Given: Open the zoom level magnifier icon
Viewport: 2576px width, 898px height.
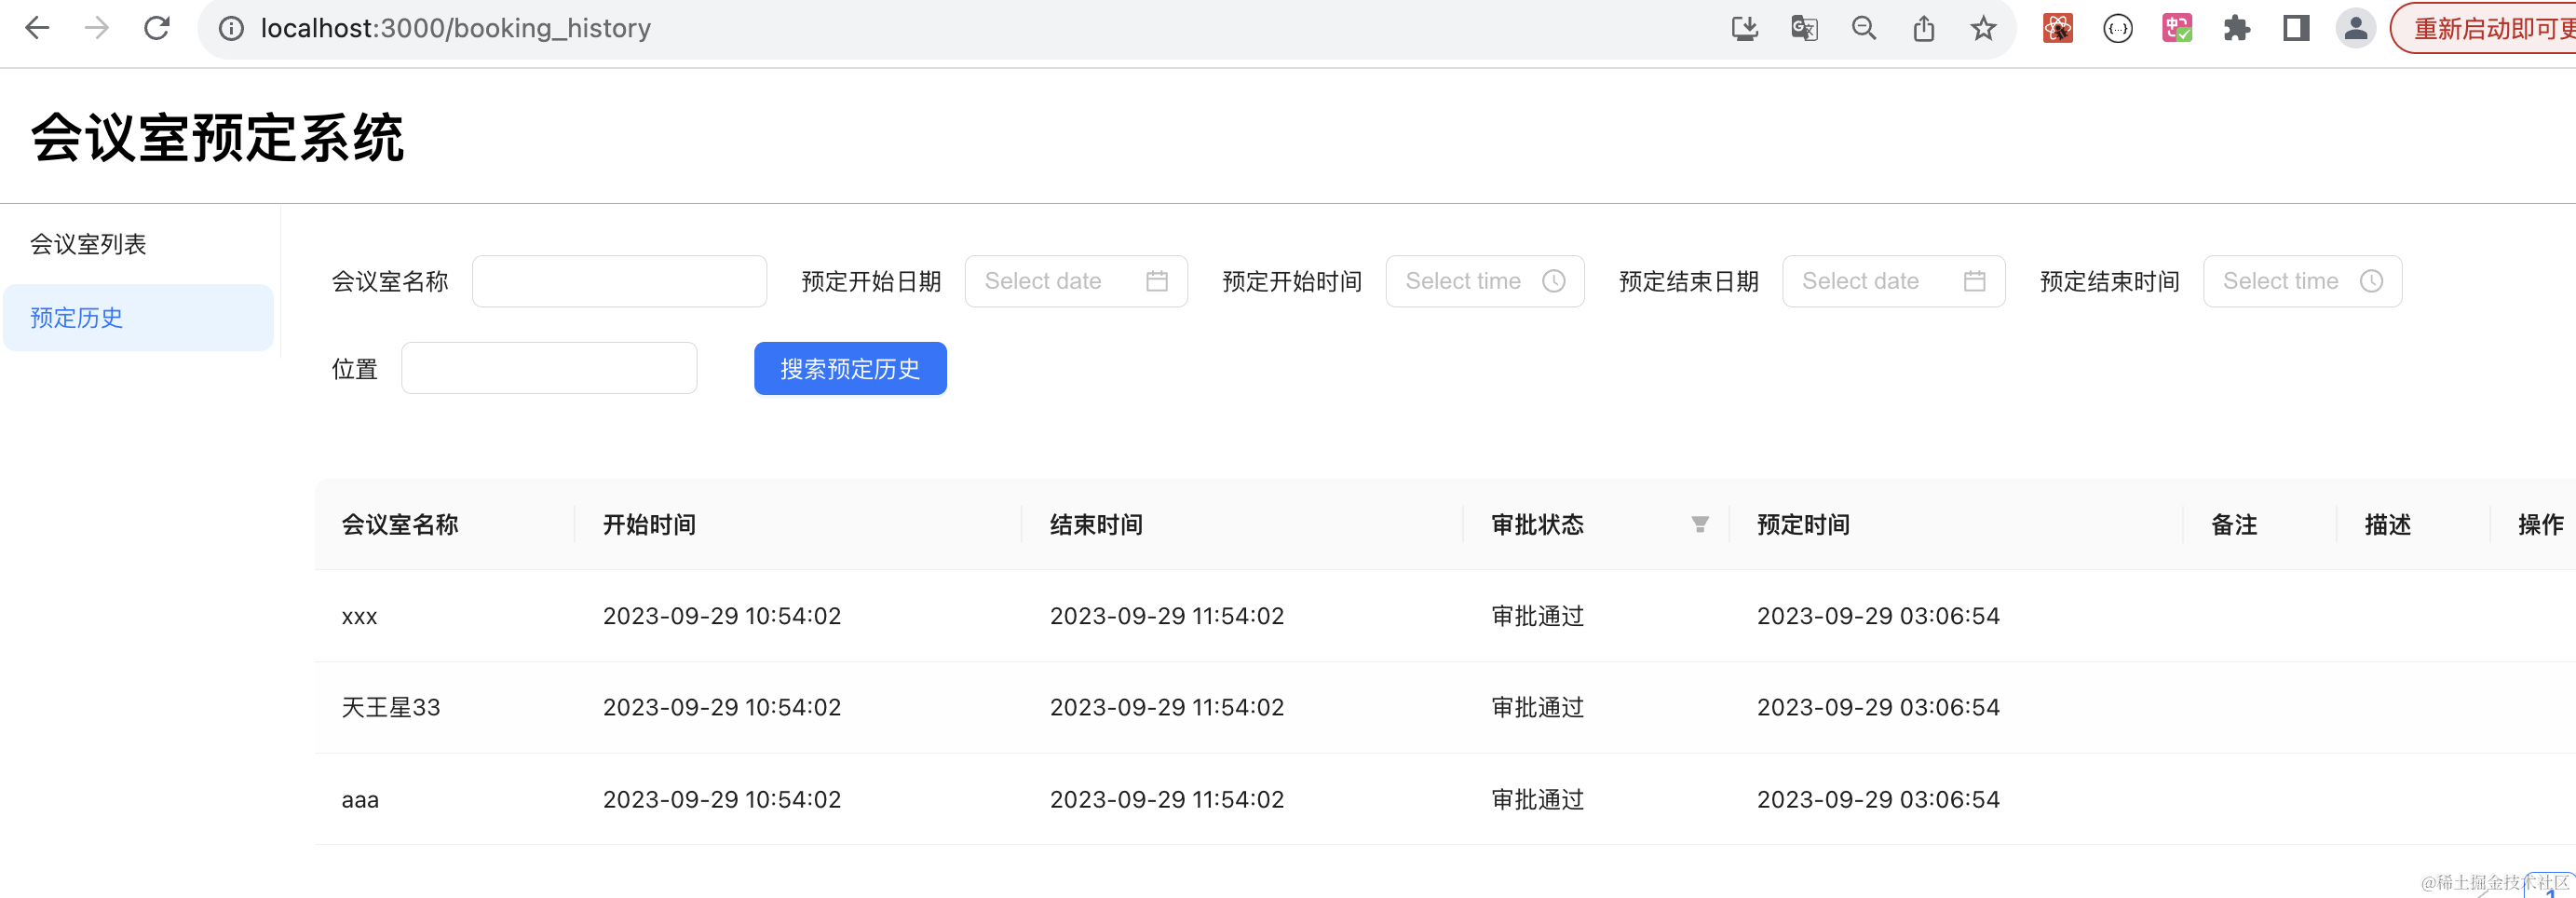Looking at the screenshot, I should pos(1864,28).
